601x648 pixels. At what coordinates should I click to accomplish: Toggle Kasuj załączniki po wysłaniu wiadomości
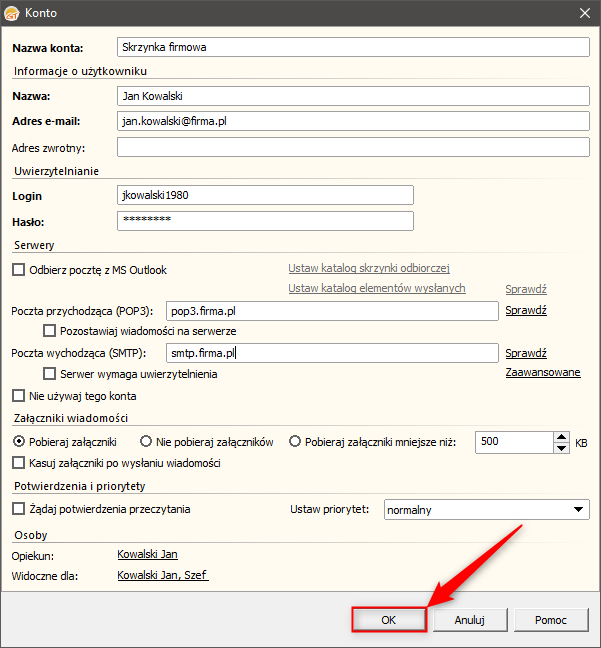[x=19, y=462]
